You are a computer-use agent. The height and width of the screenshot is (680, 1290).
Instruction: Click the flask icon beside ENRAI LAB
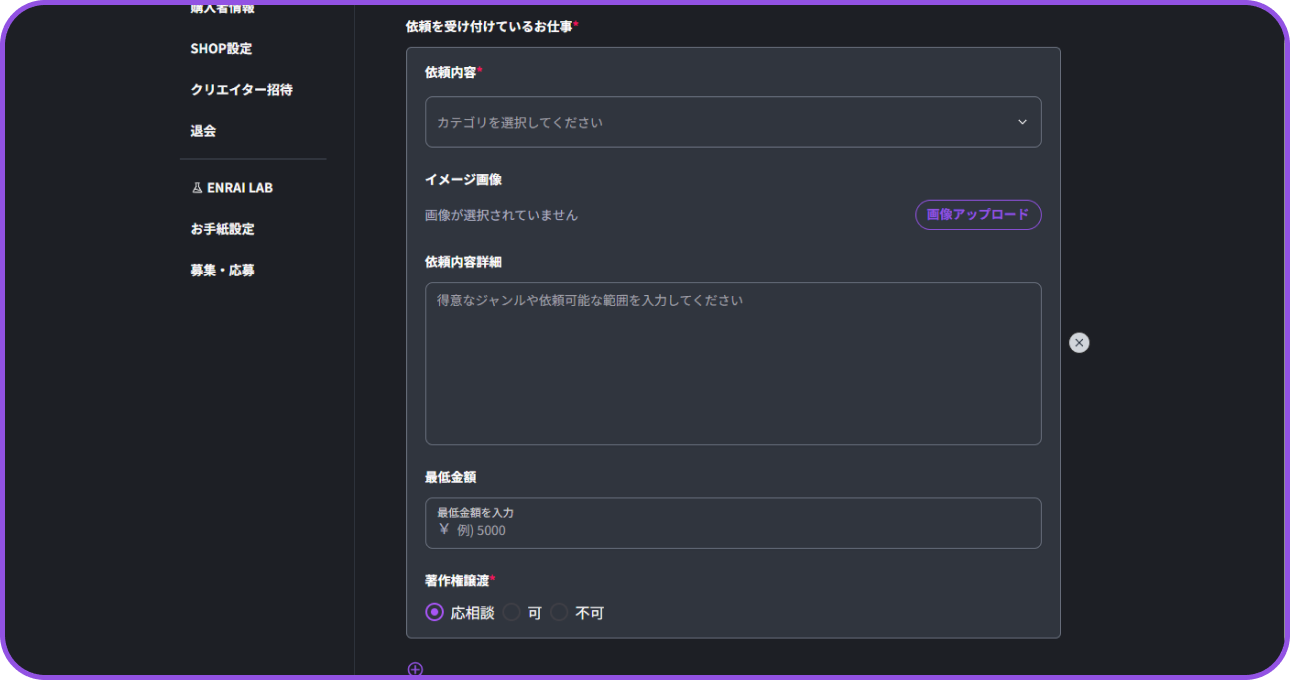(x=197, y=188)
